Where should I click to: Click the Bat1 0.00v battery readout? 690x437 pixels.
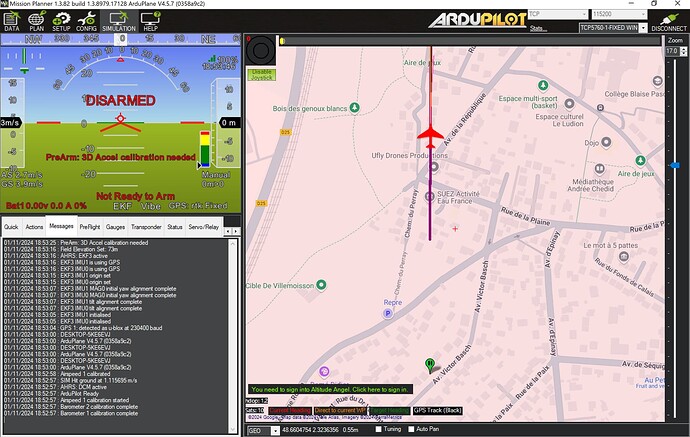46,206
